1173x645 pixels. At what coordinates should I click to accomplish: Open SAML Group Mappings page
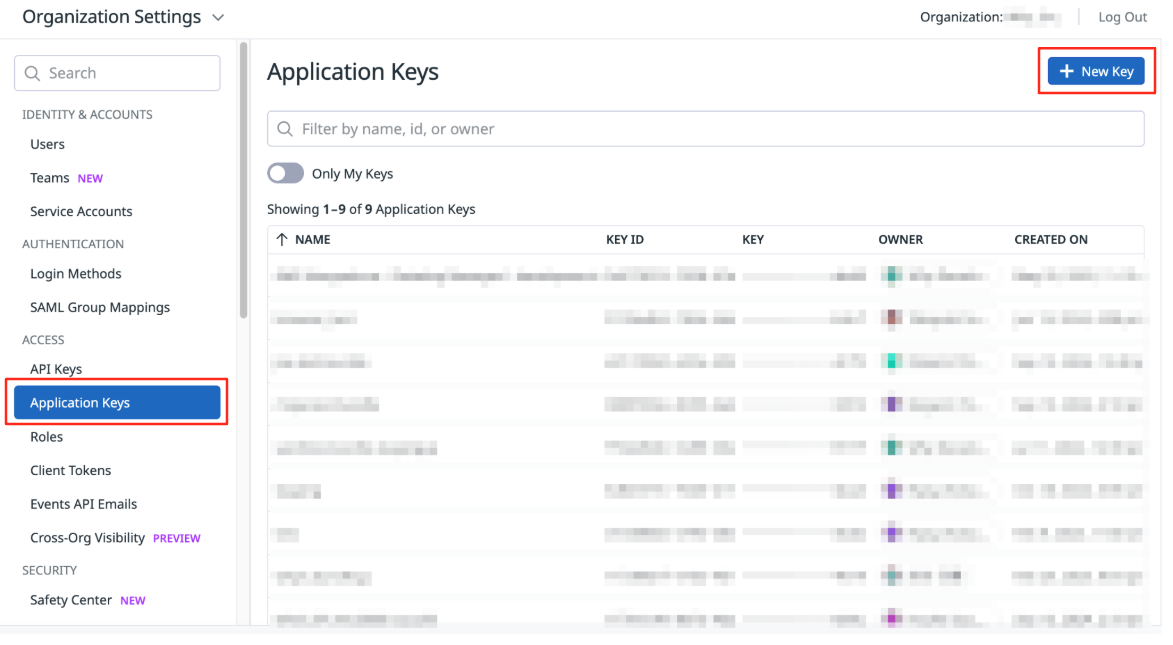101,310
